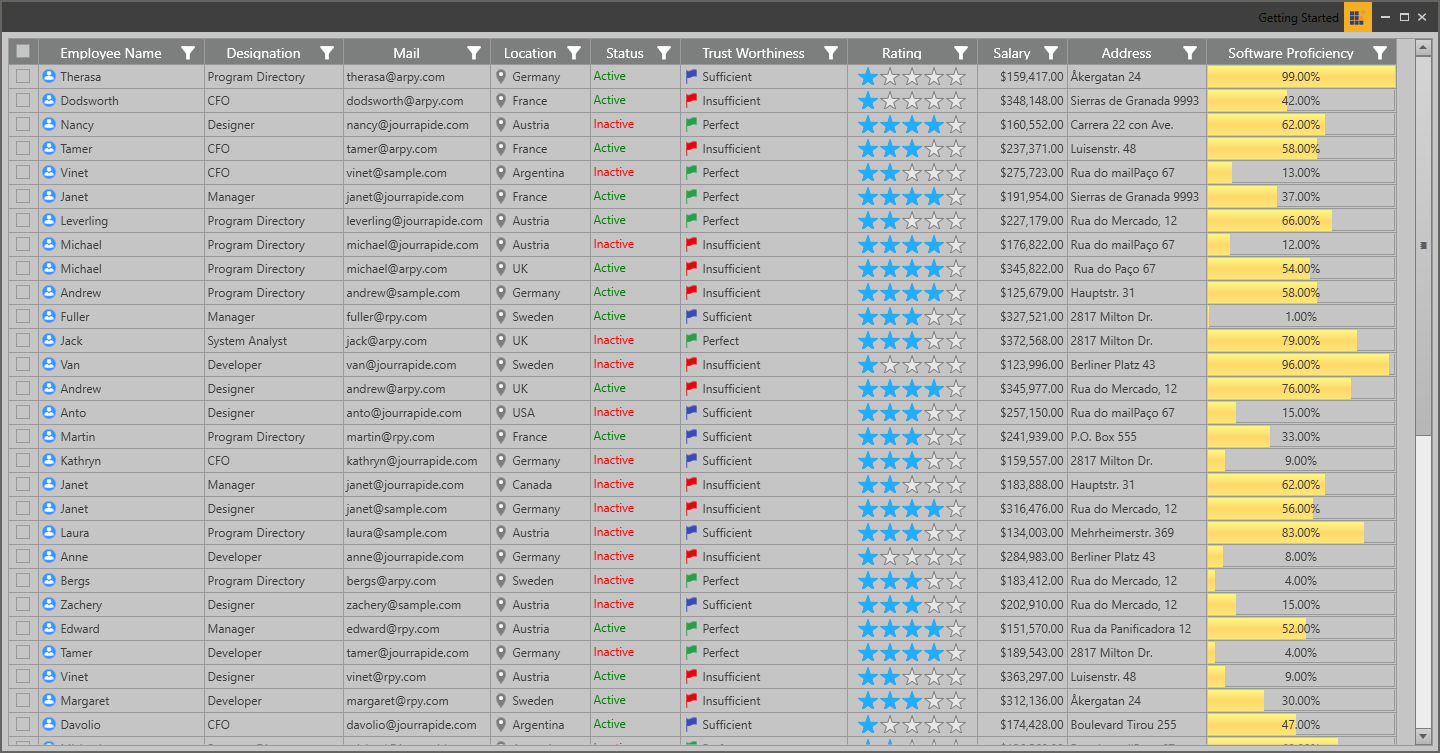The height and width of the screenshot is (753, 1440).
Task: Open the Status column filter dropdown
Action: coord(663,52)
